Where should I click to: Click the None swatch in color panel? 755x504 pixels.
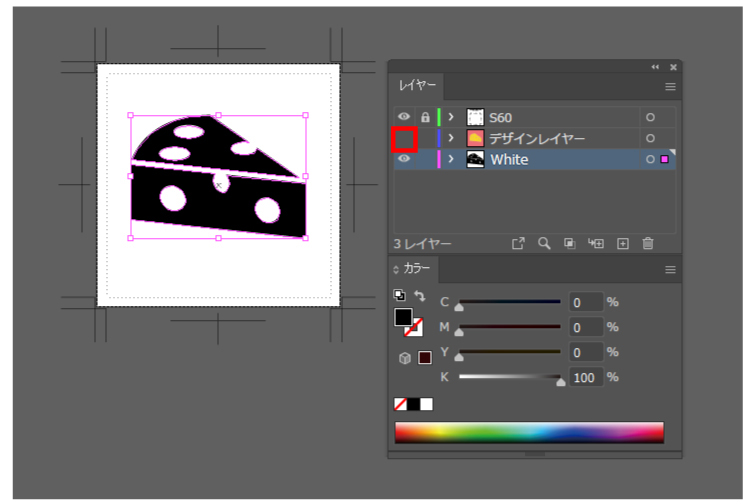pos(400,404)
